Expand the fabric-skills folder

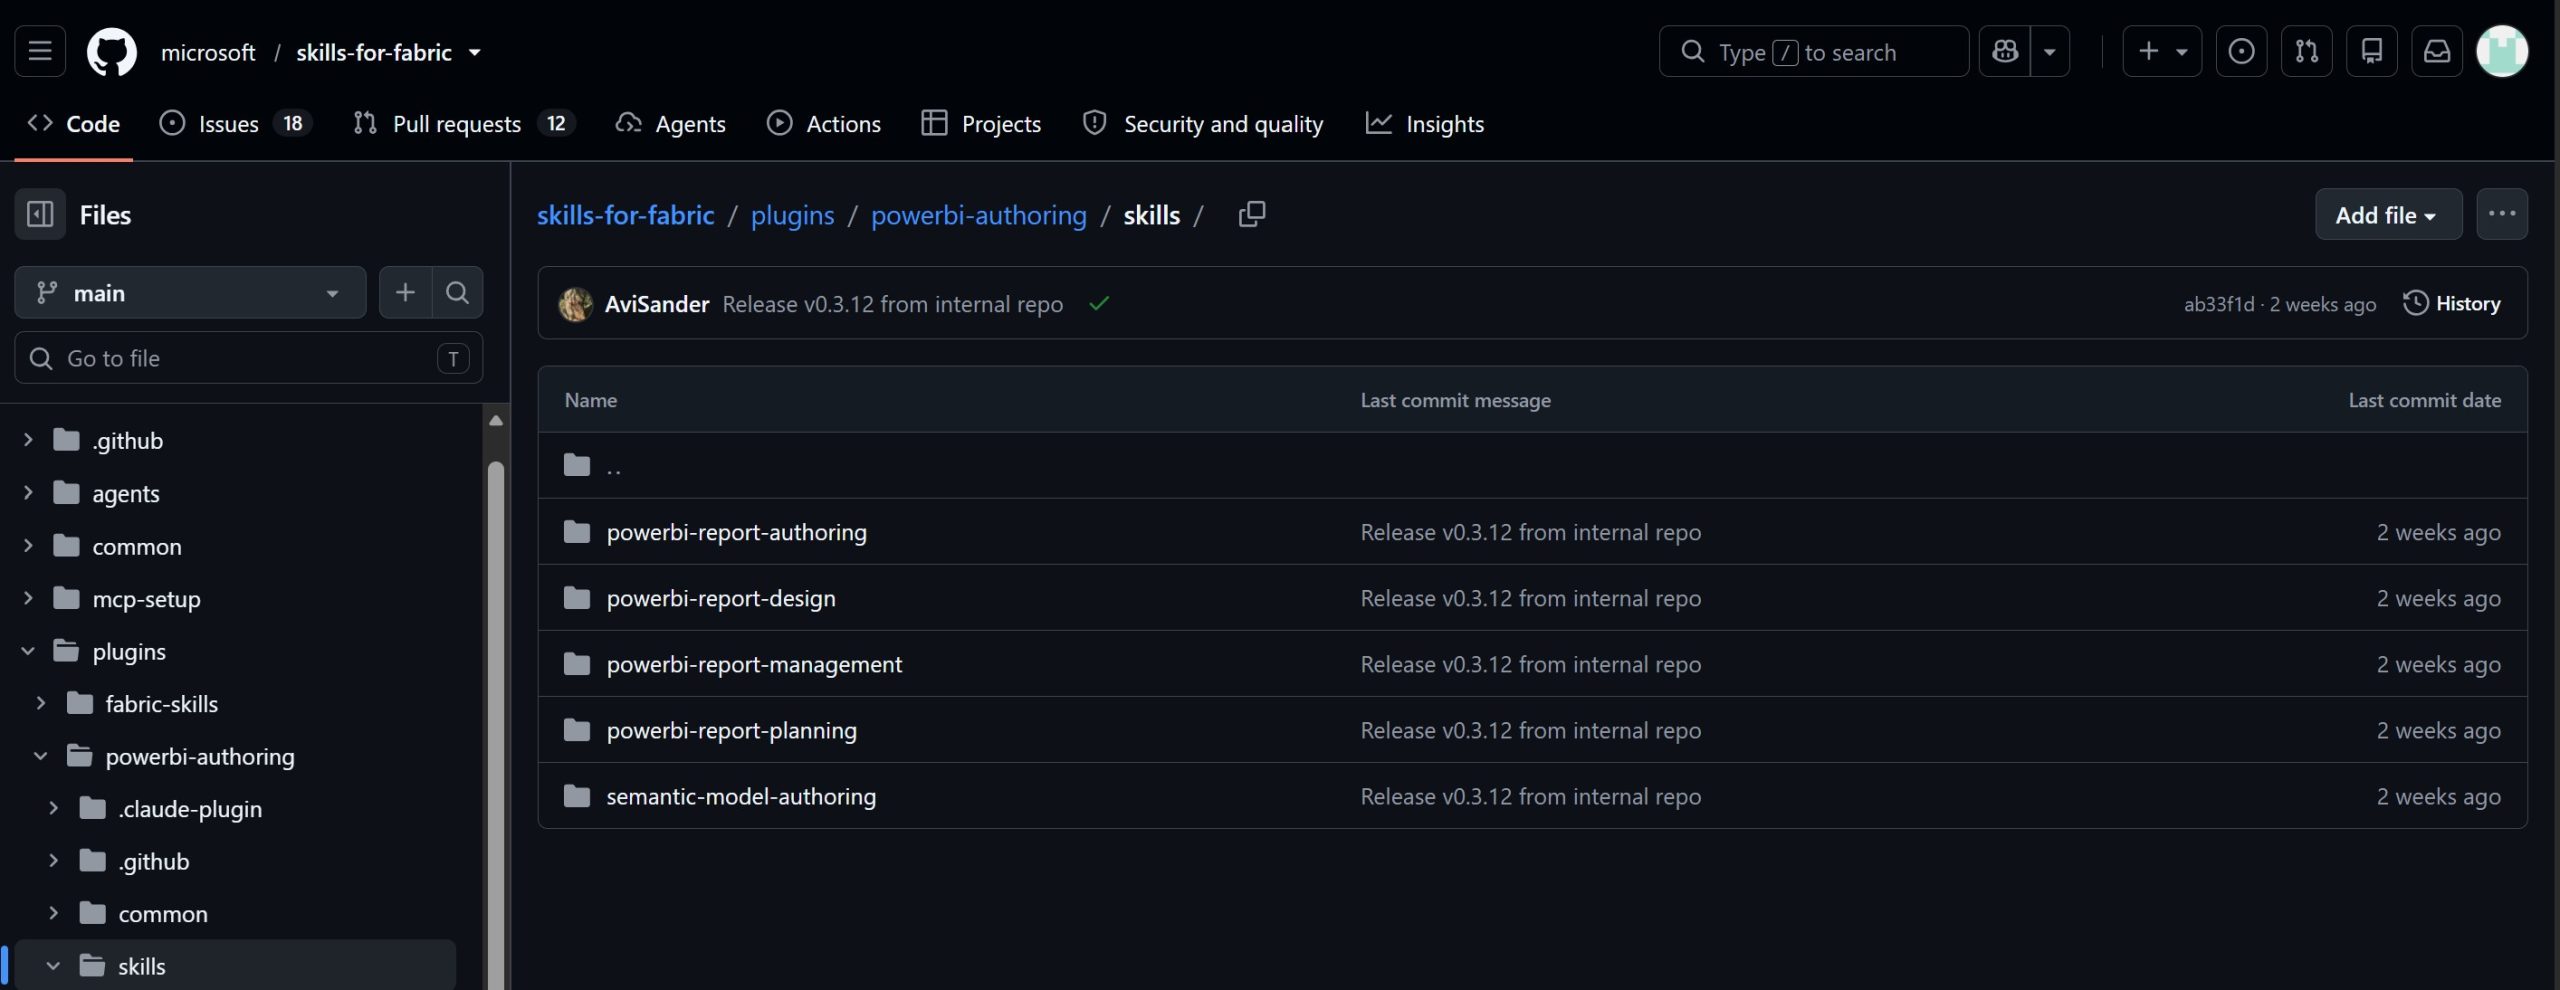(41, 703)
